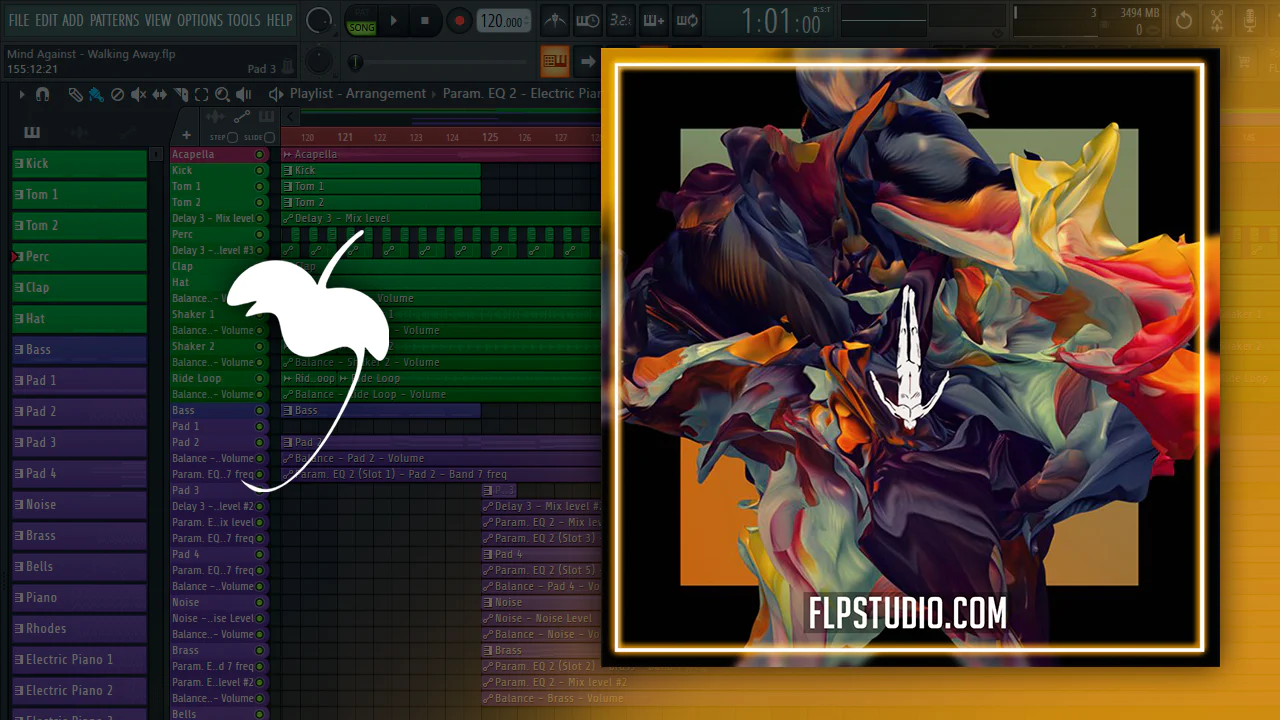Screen dimensions: 1280x720
Task: Select the Kick pattern in picker
Action: [x=79, y=164]
